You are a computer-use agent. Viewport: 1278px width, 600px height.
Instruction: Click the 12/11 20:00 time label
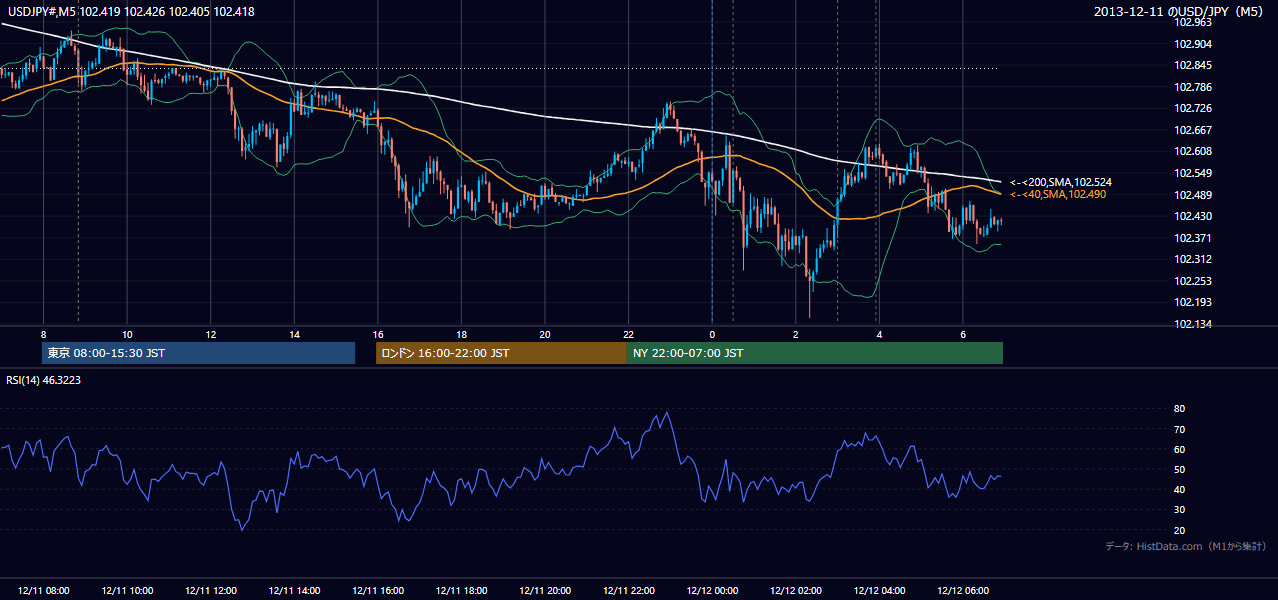(x=545, y=591)
